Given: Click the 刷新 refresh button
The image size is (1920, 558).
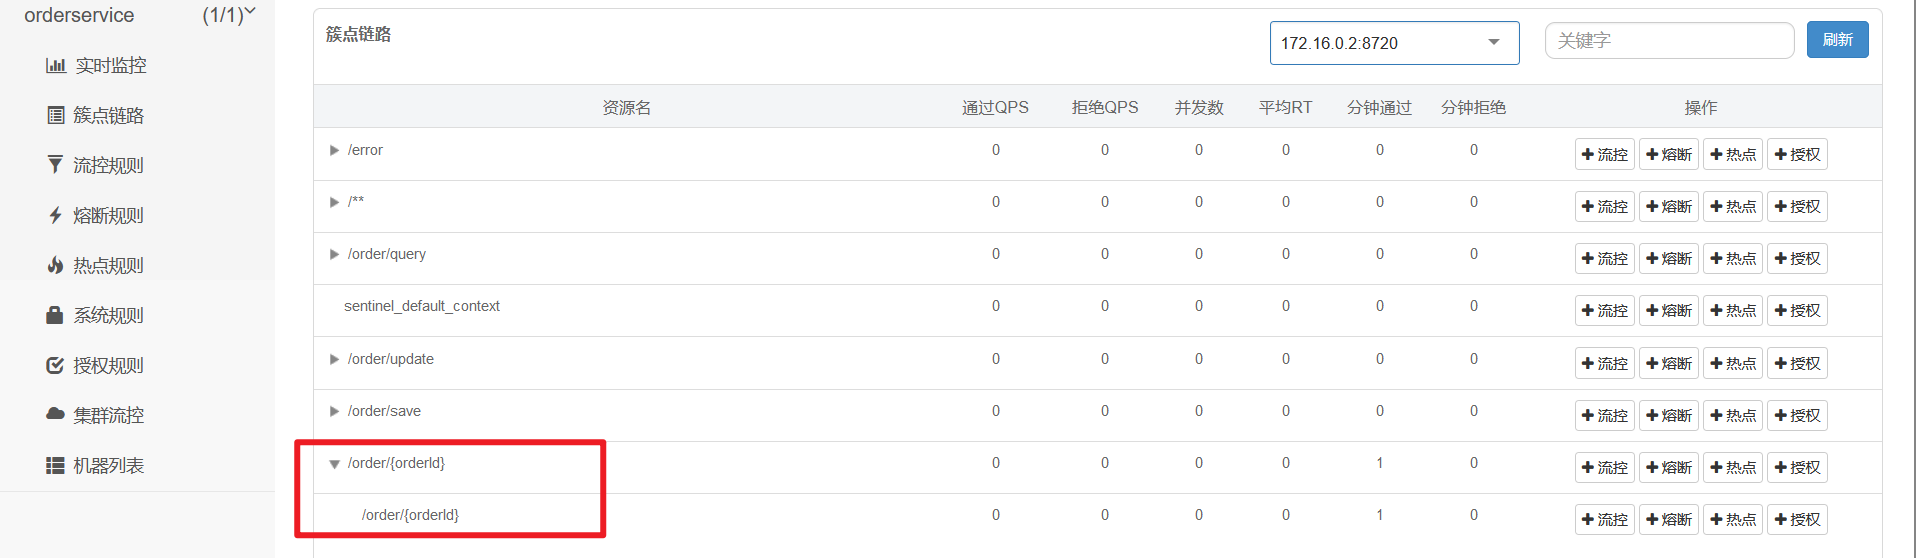Looking at the screenshot, I should pyautogui.click(x=1837, y=40).
